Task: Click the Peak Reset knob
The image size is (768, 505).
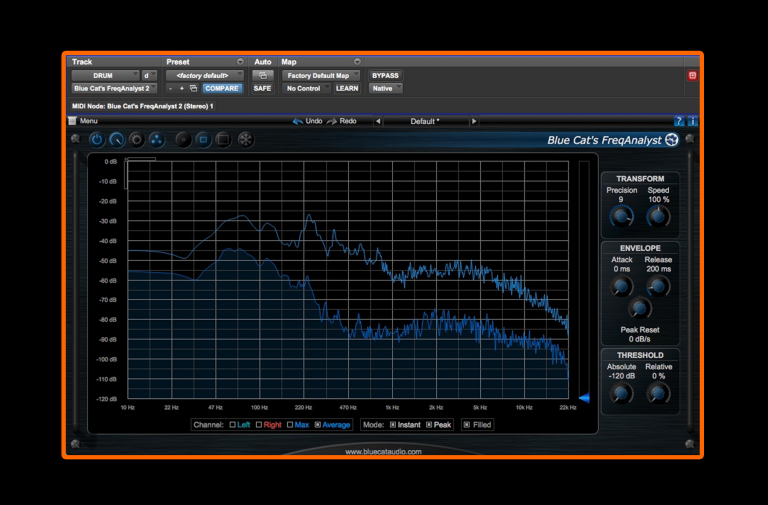Action: (x=640, y=308)
